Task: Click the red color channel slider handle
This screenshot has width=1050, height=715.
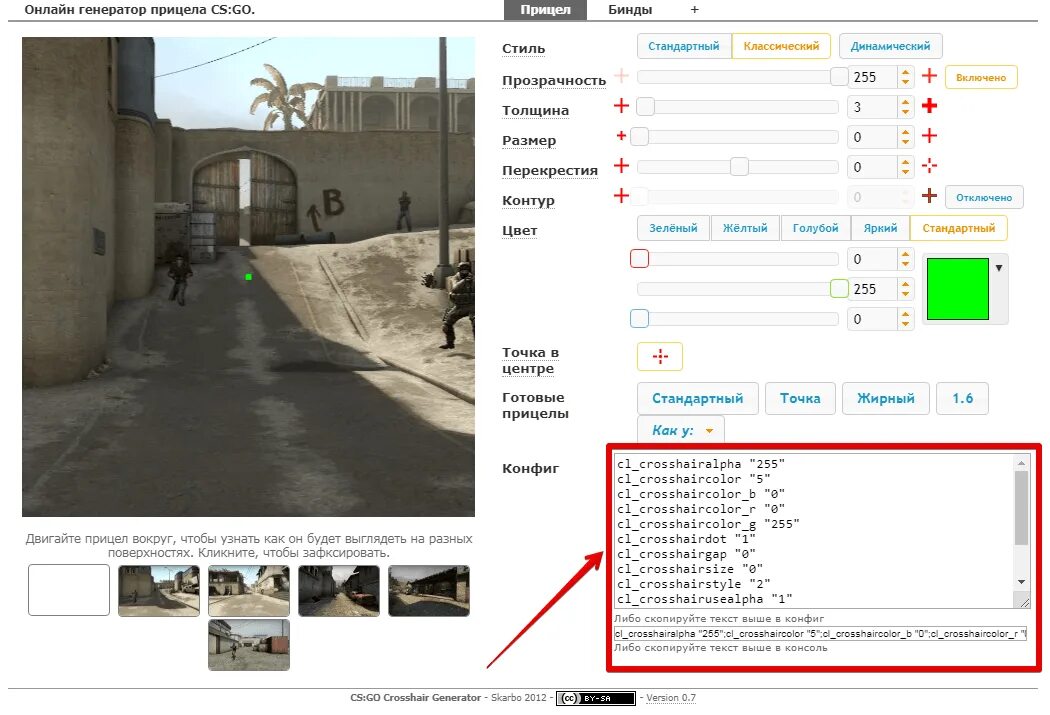Action: 640,258
